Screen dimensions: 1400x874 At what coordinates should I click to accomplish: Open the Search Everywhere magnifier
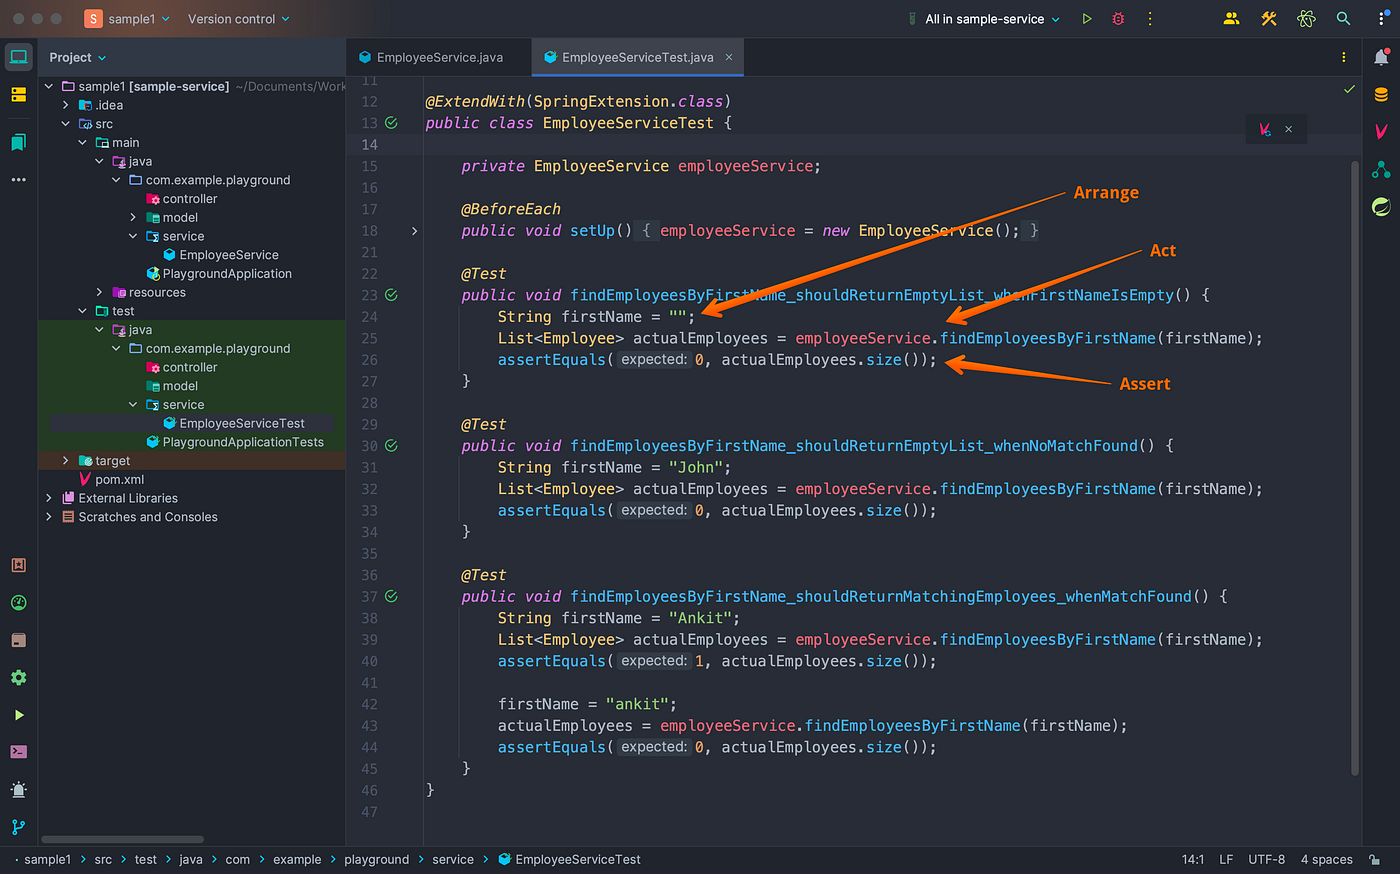coord(1343,19)
